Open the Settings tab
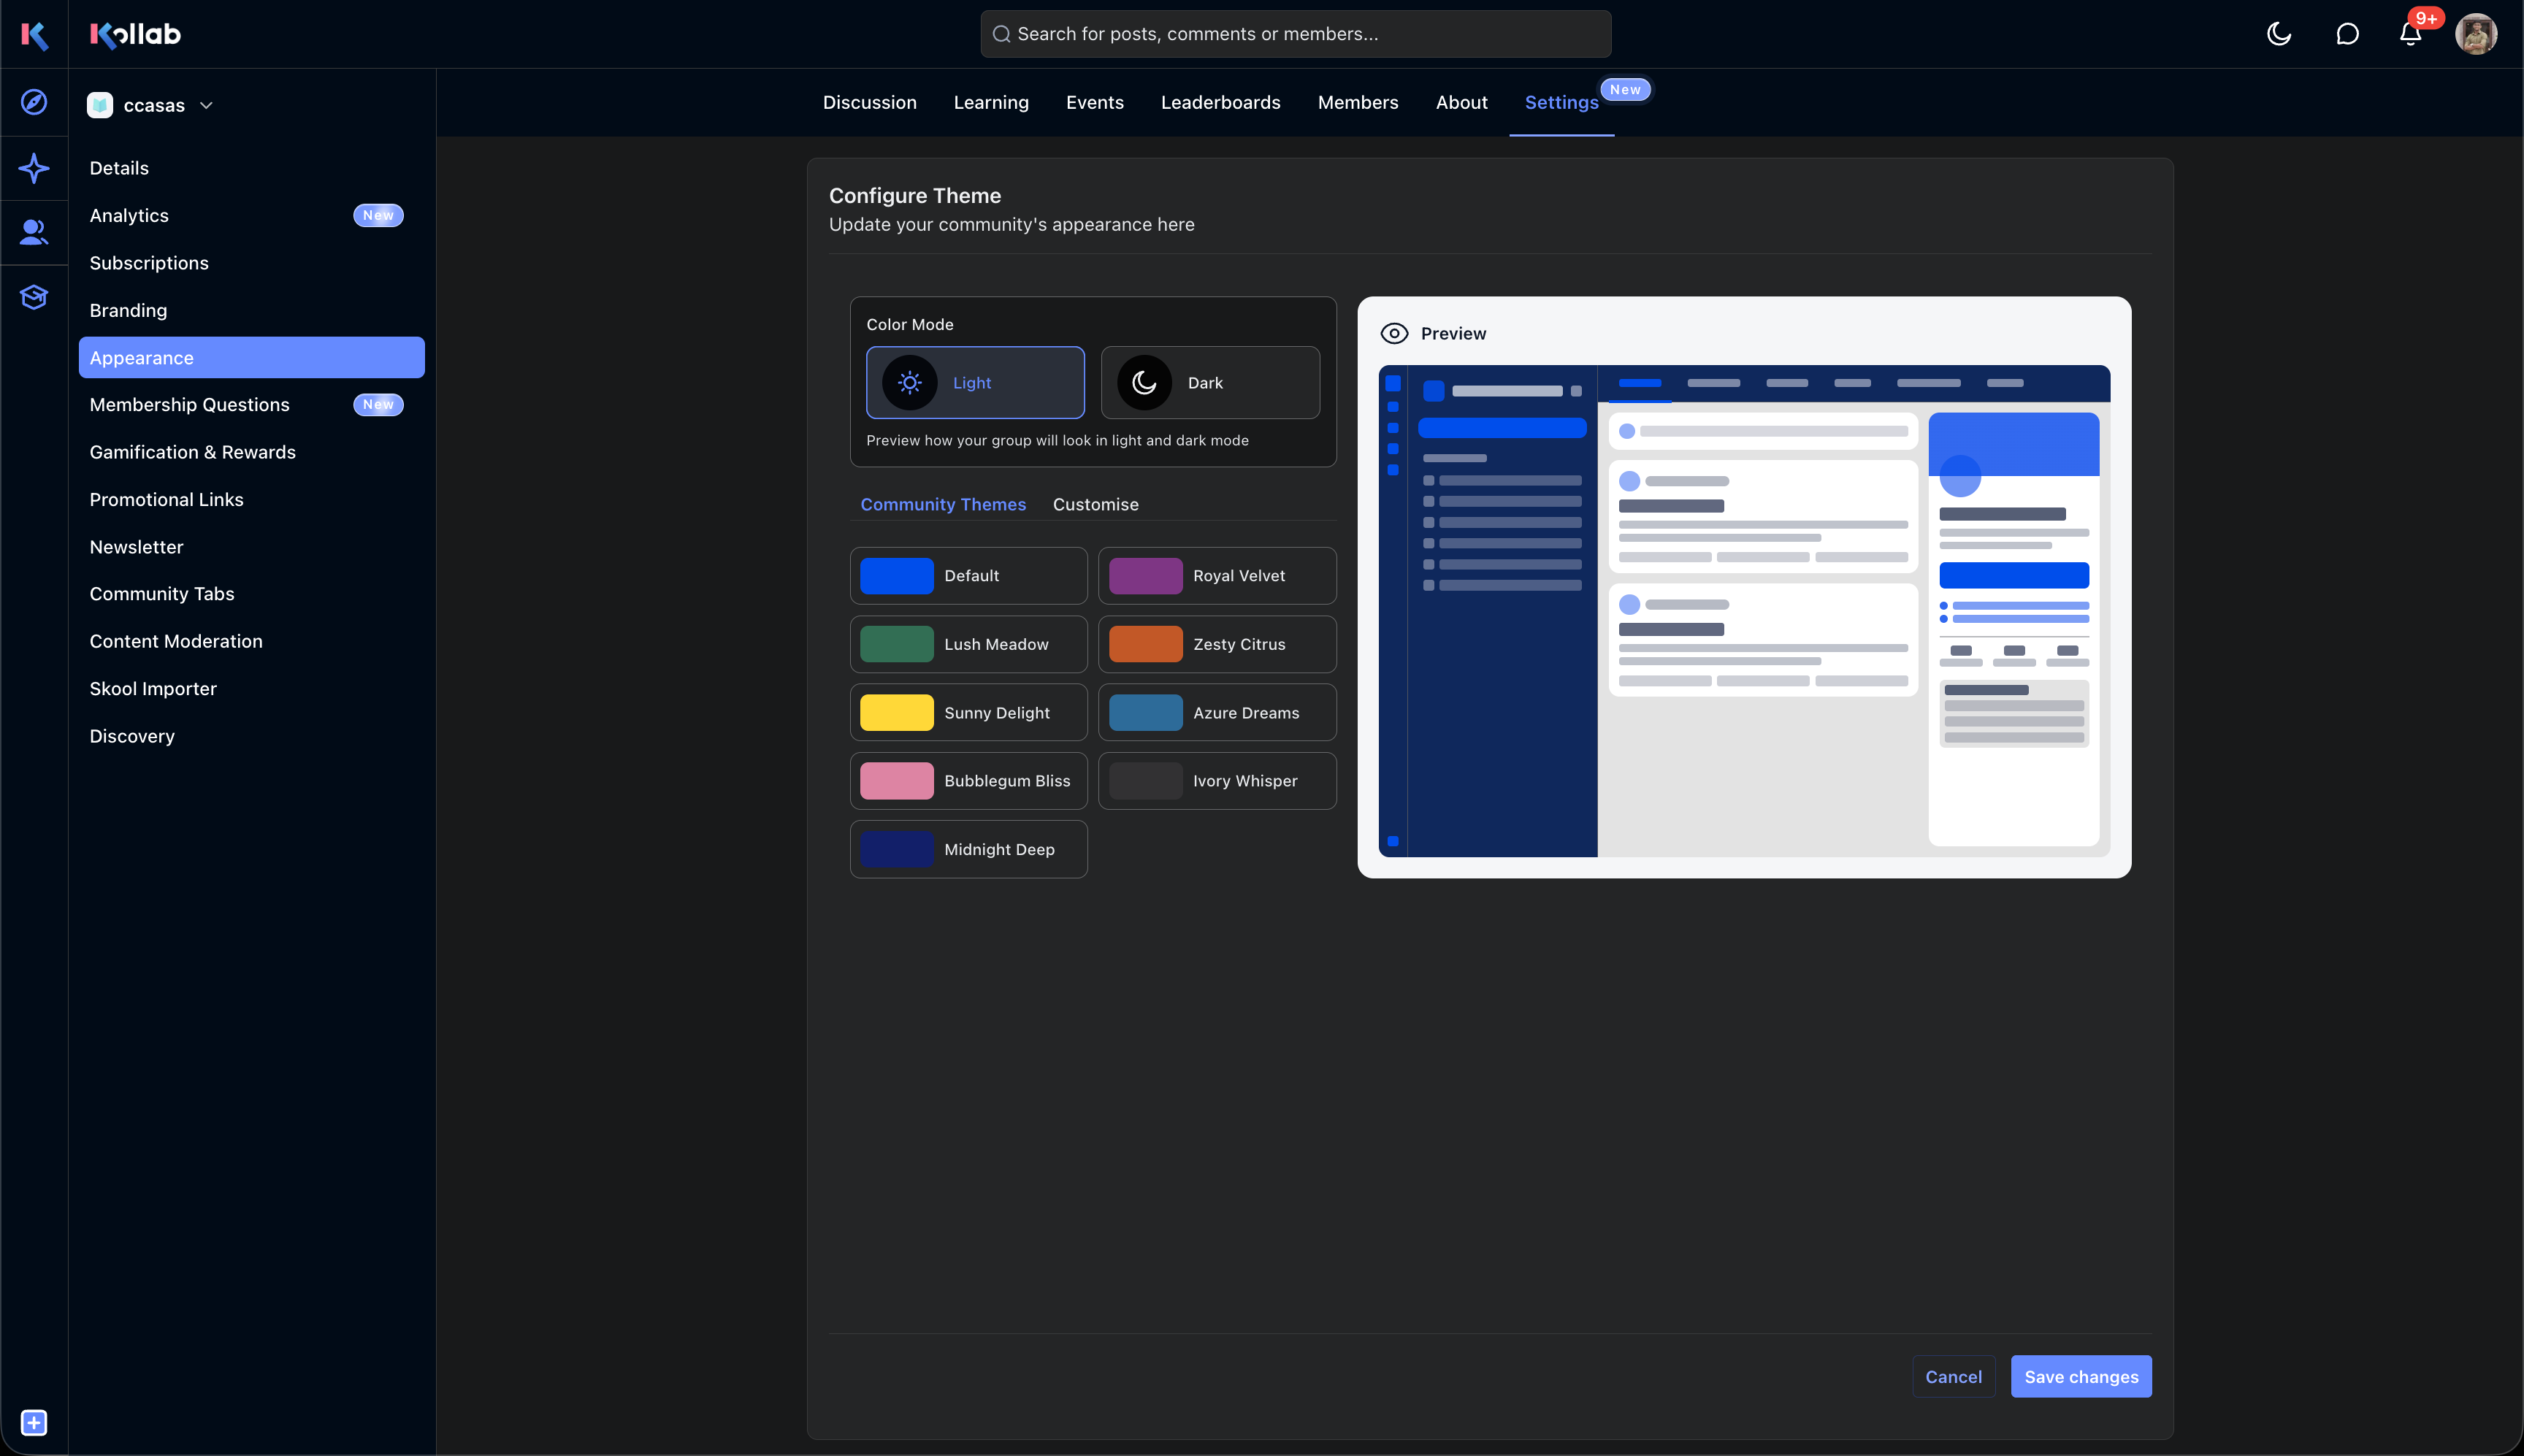The height and width of the screenshot is (1456, 2524). 1561,102
